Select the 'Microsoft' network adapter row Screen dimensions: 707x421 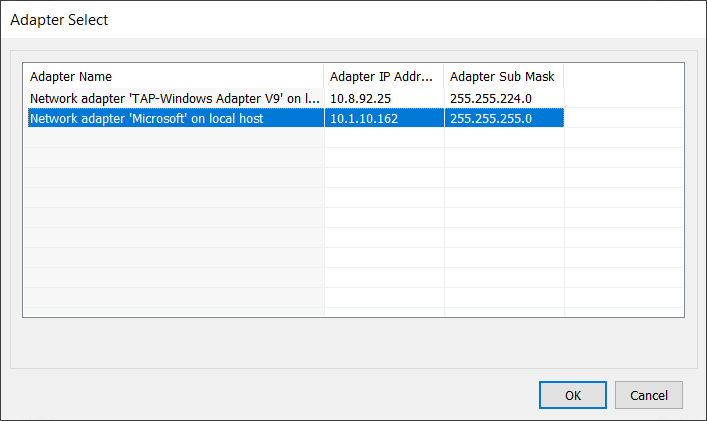click(296, 118)
